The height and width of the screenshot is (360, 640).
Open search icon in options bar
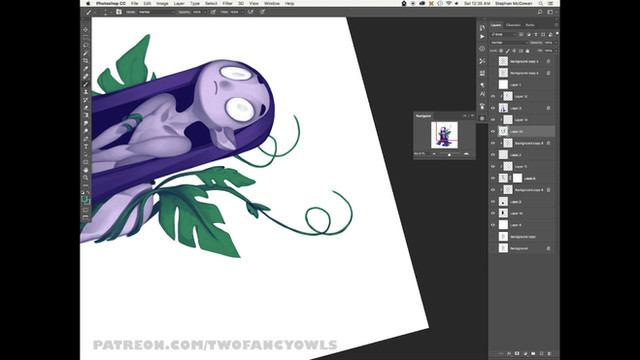coord(540,12)
